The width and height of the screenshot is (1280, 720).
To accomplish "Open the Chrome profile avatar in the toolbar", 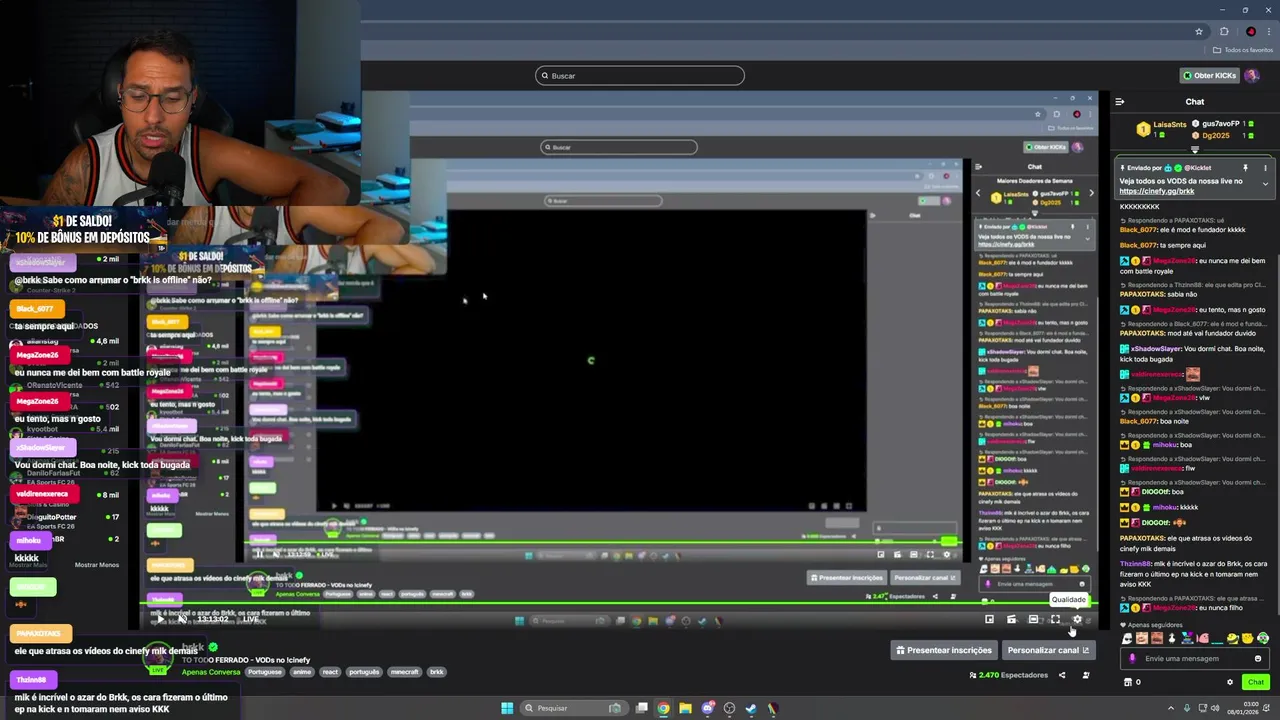I will point(1250,31).
